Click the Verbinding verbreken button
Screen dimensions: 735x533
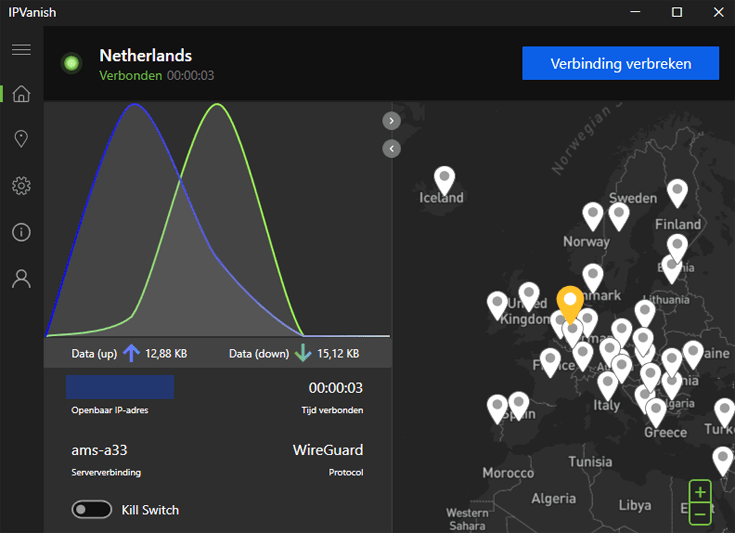[x=620, y=63]
